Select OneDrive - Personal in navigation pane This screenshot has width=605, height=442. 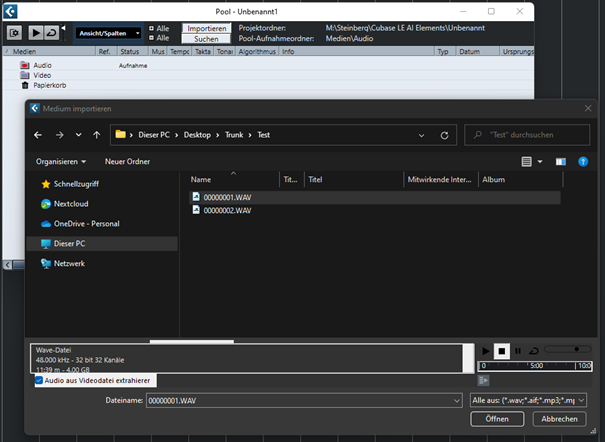(x=80, y=224)
